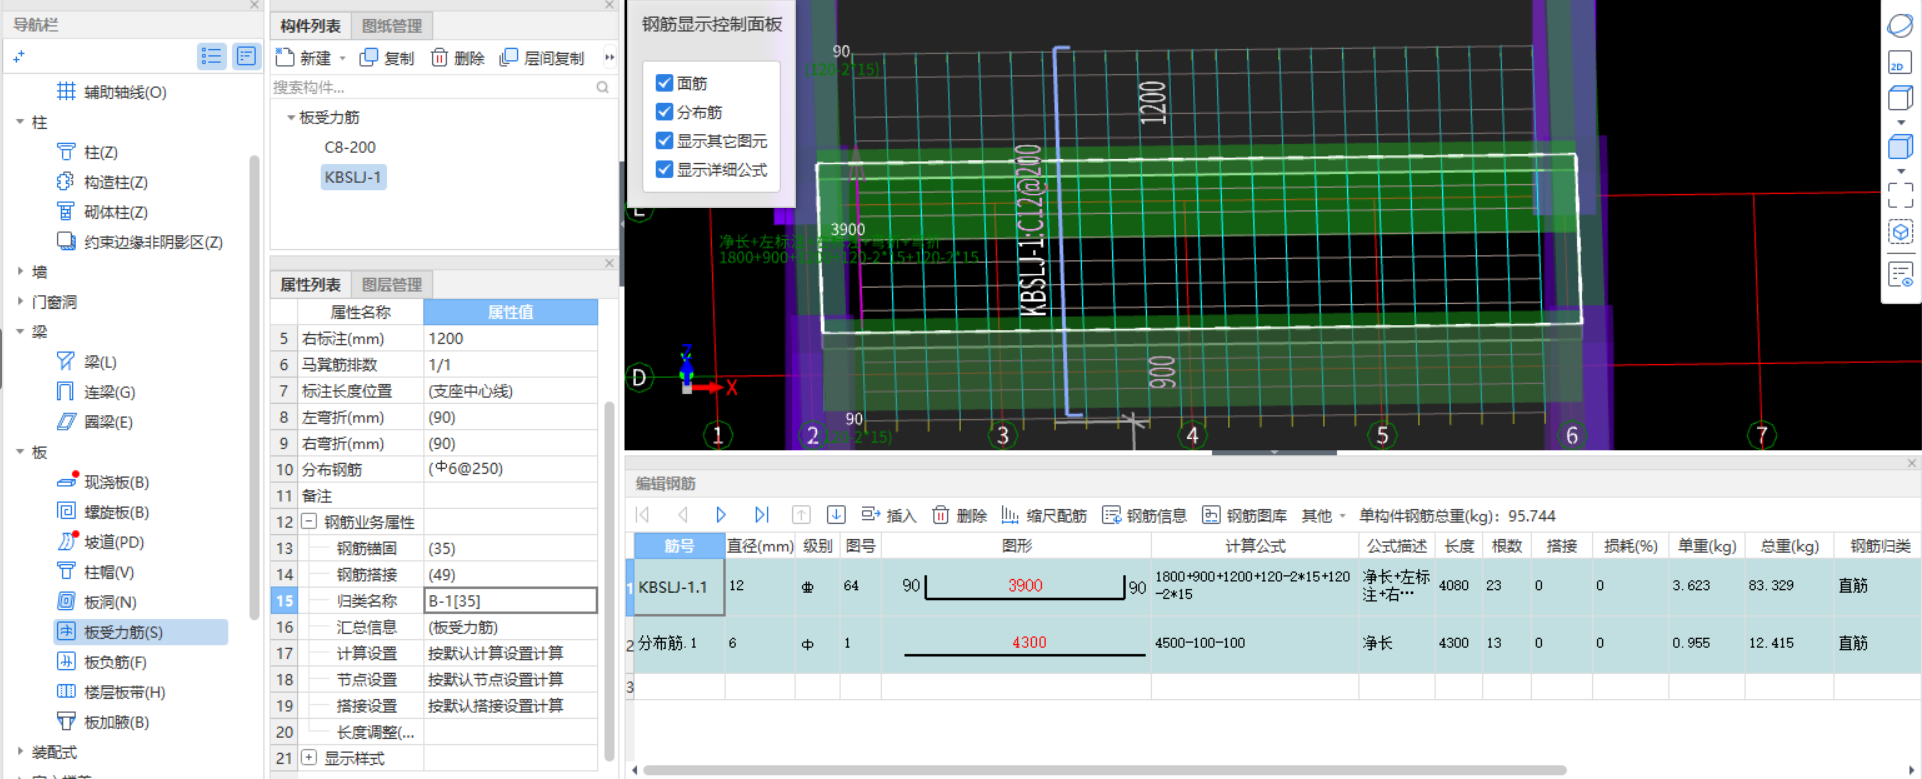Select 辅助轴线(O) in the navigation tree
This screenshot has width=1922, height=779.
111,92
